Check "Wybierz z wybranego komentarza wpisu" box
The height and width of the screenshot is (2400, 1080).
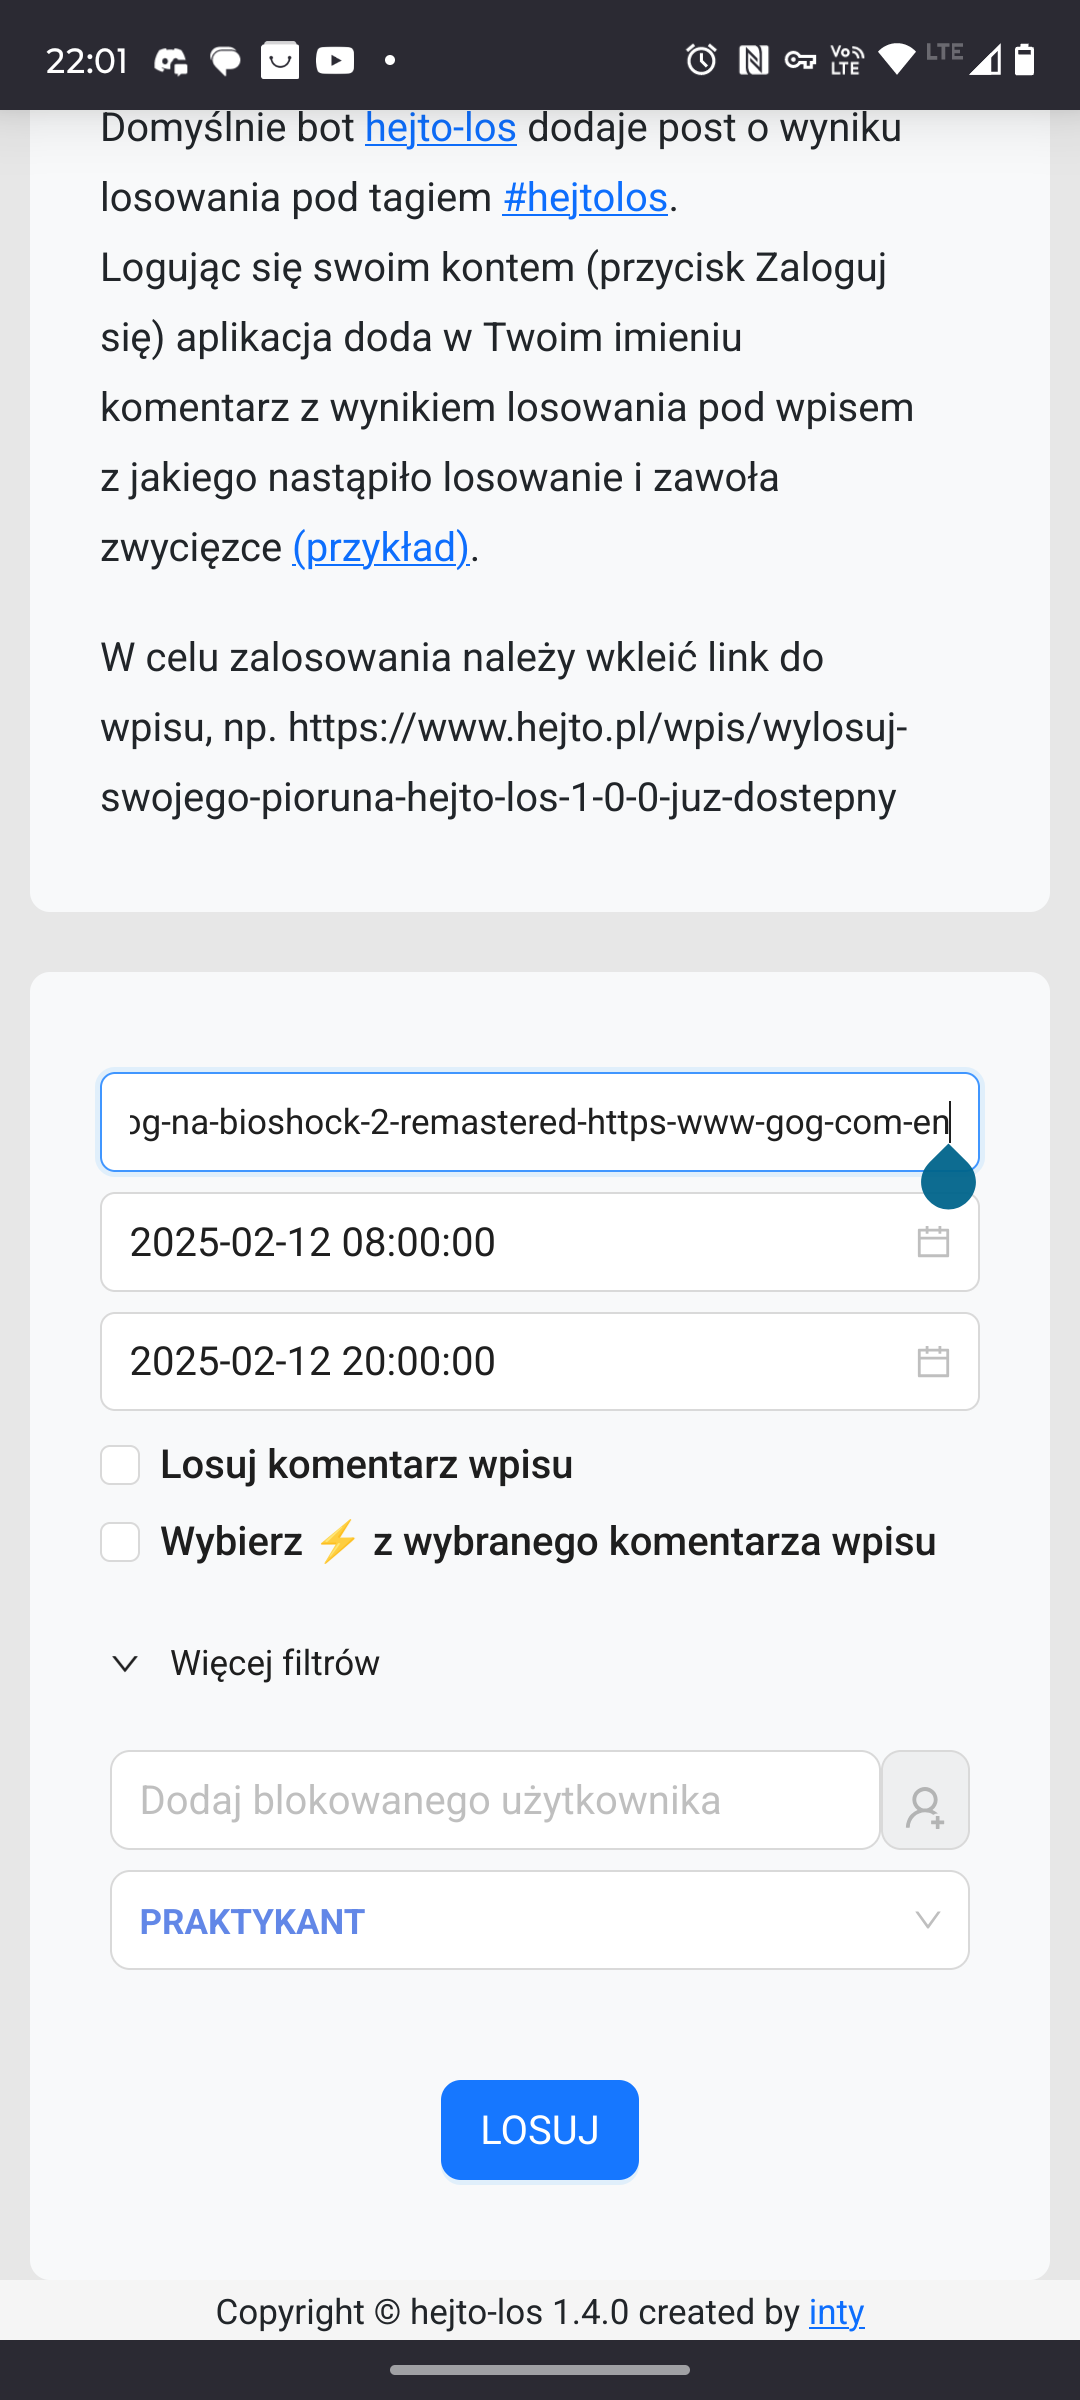(x=120, y=1542)
